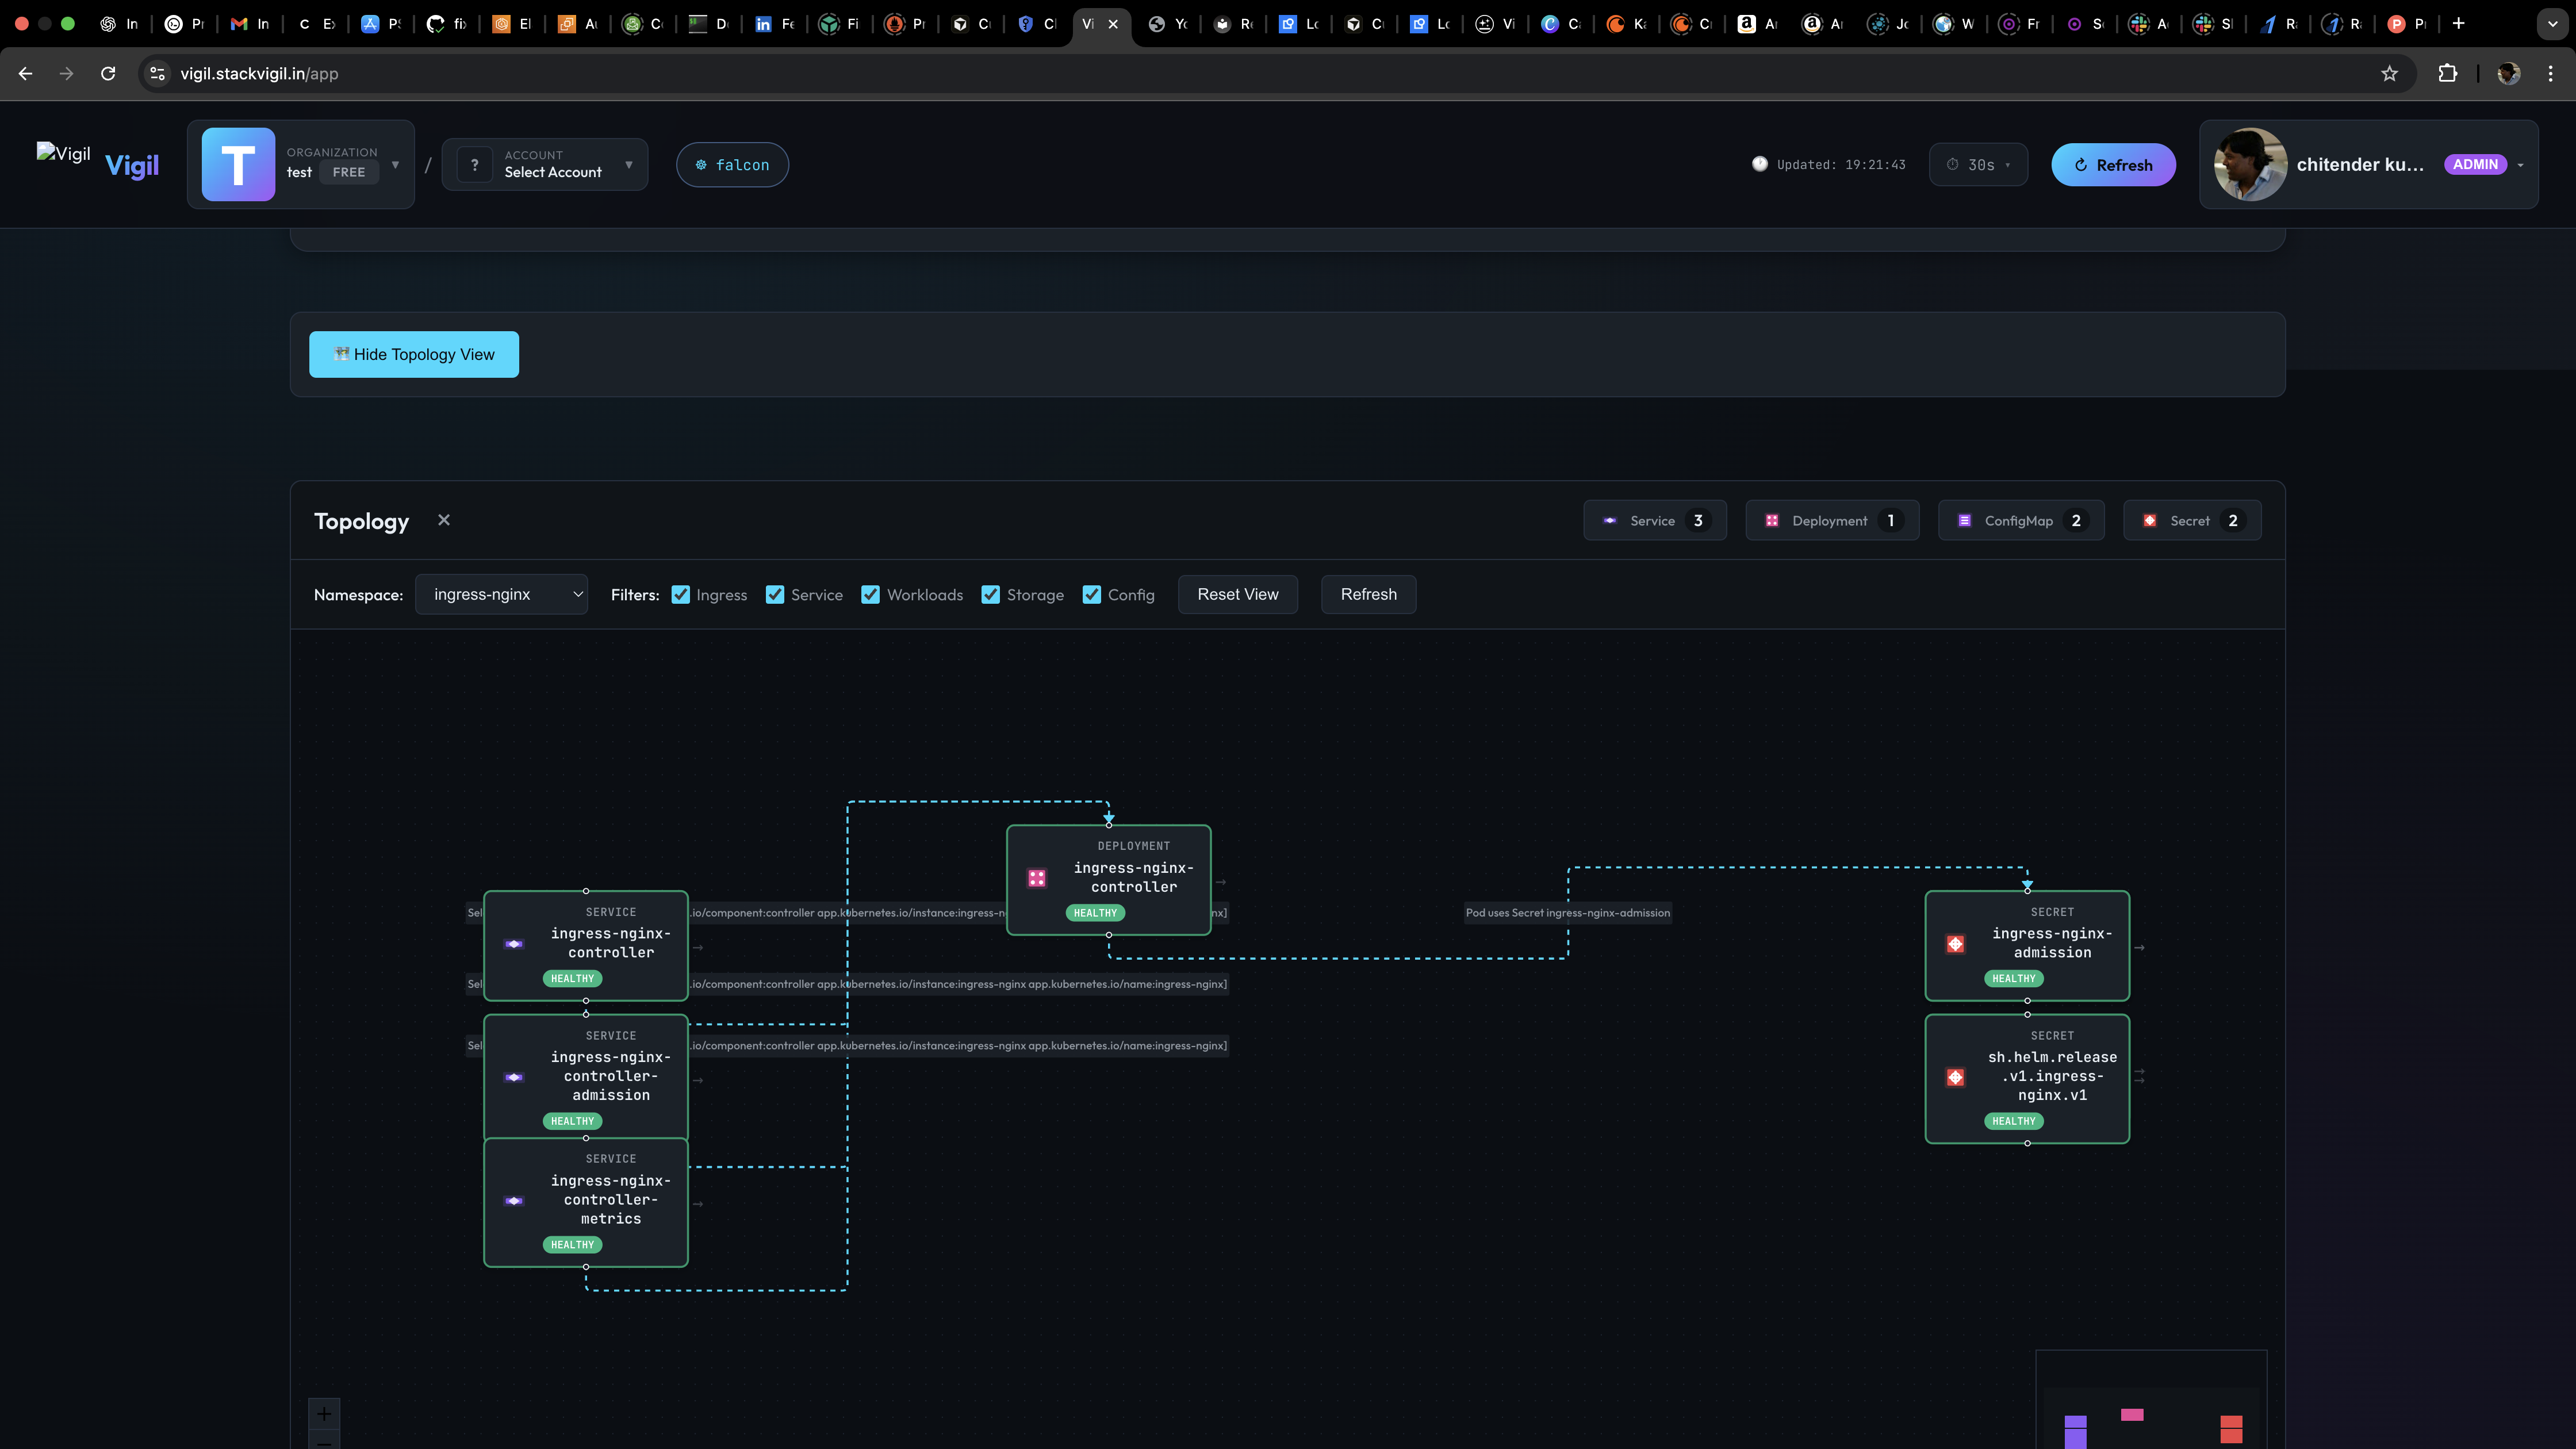This screenshot has width=2576, height=1449.
Task: Open the 30s refresh interval dropdown
Action: [1978, 164]
